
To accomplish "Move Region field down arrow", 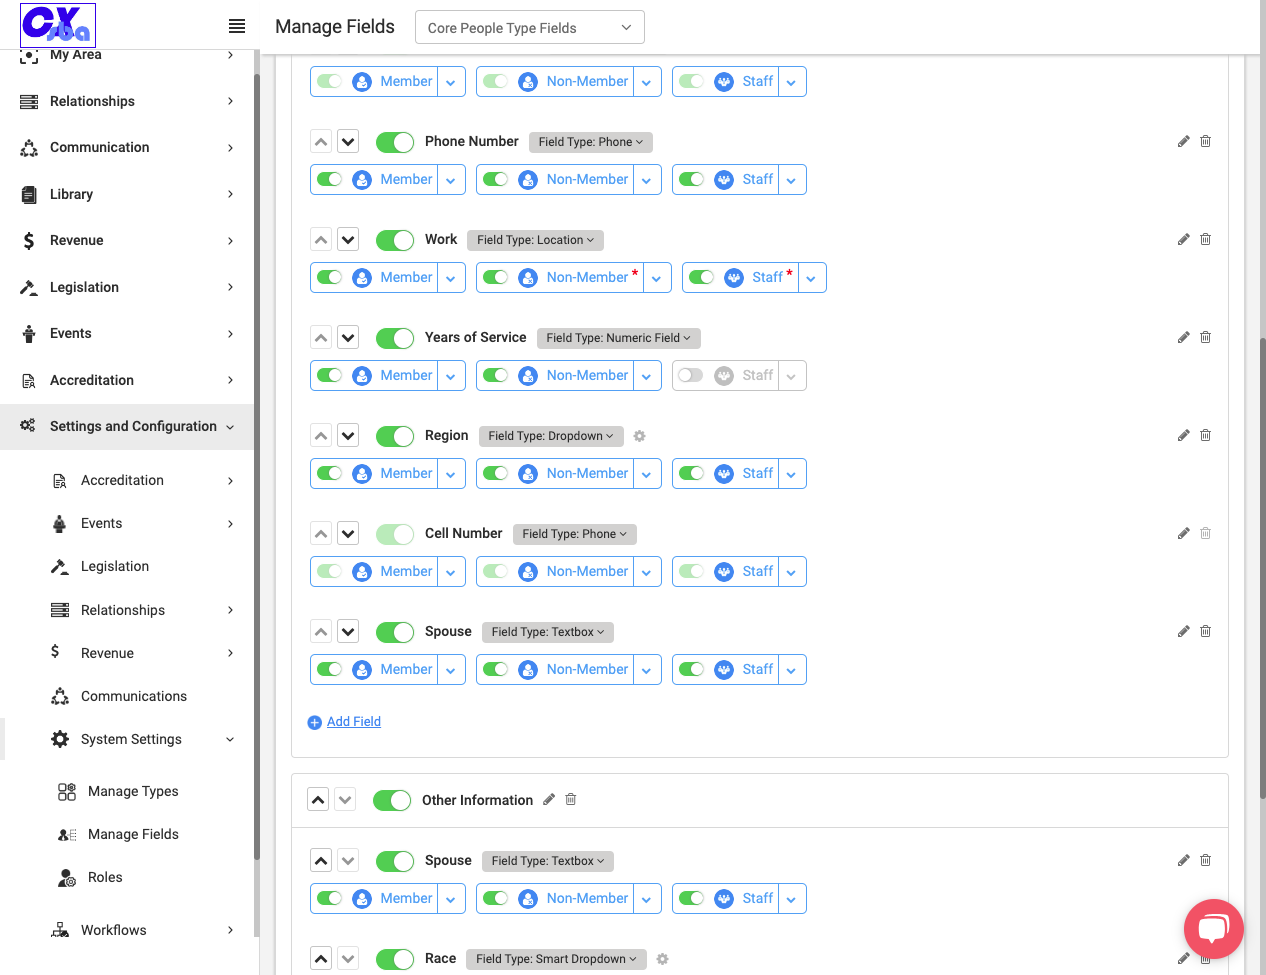I will pos(348,435).
